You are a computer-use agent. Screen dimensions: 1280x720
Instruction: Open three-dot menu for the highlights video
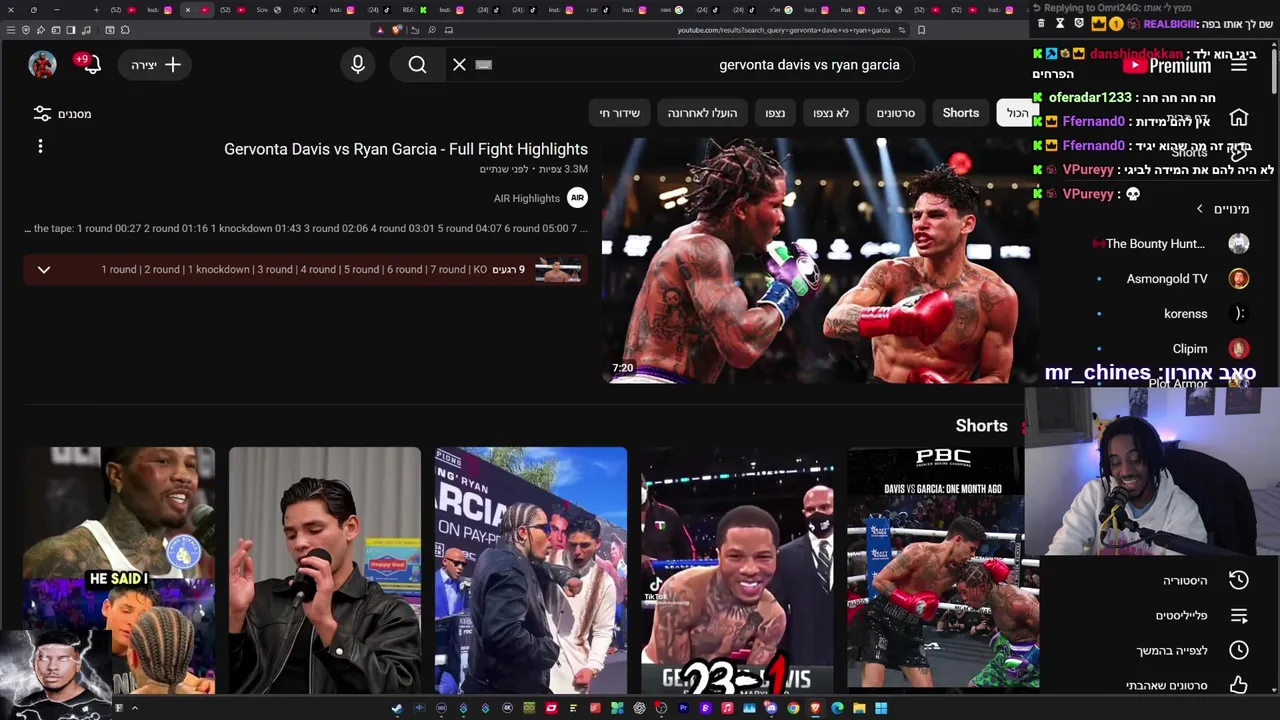pos(40,147)
